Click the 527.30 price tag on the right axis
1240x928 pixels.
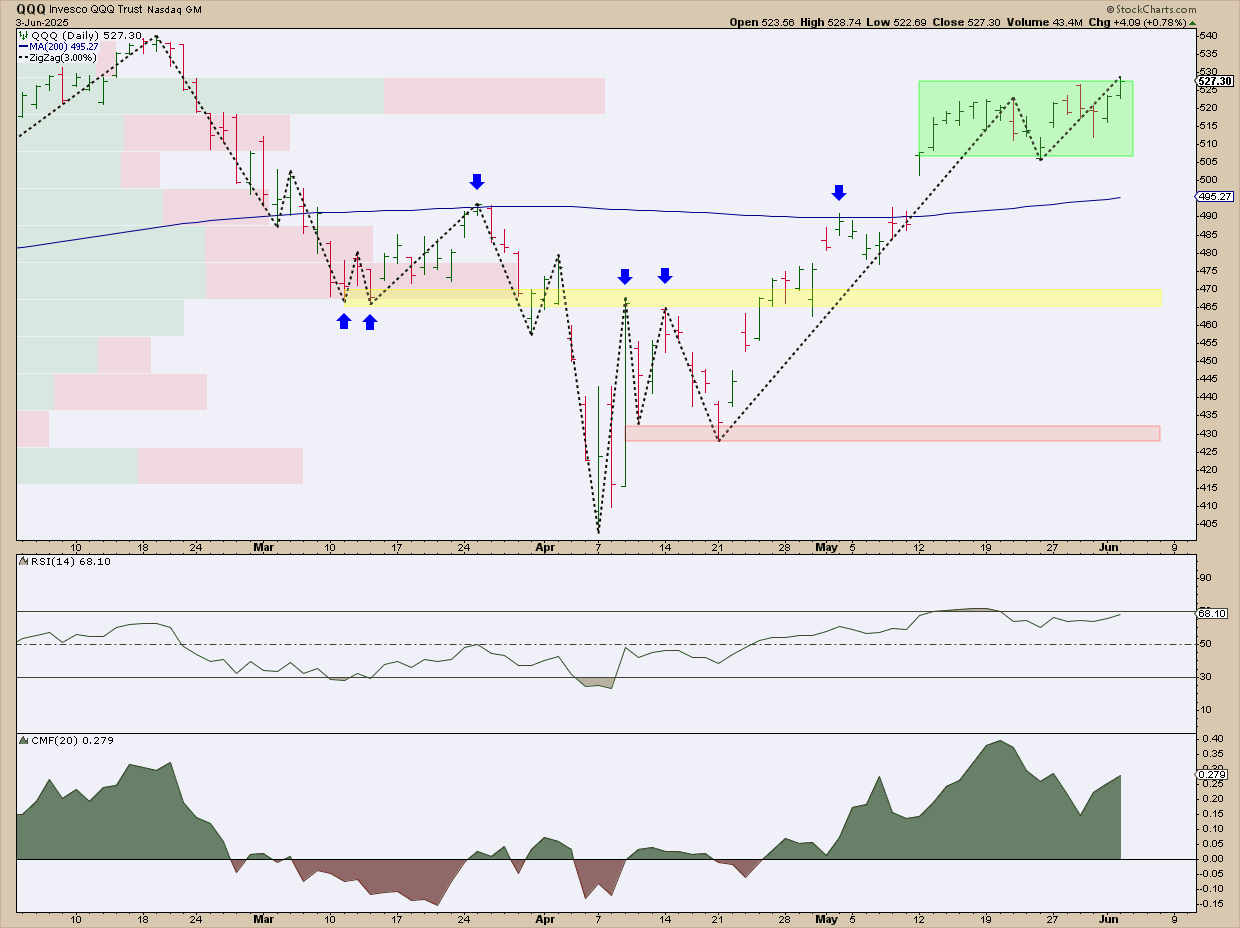(x=1214, y=82)
